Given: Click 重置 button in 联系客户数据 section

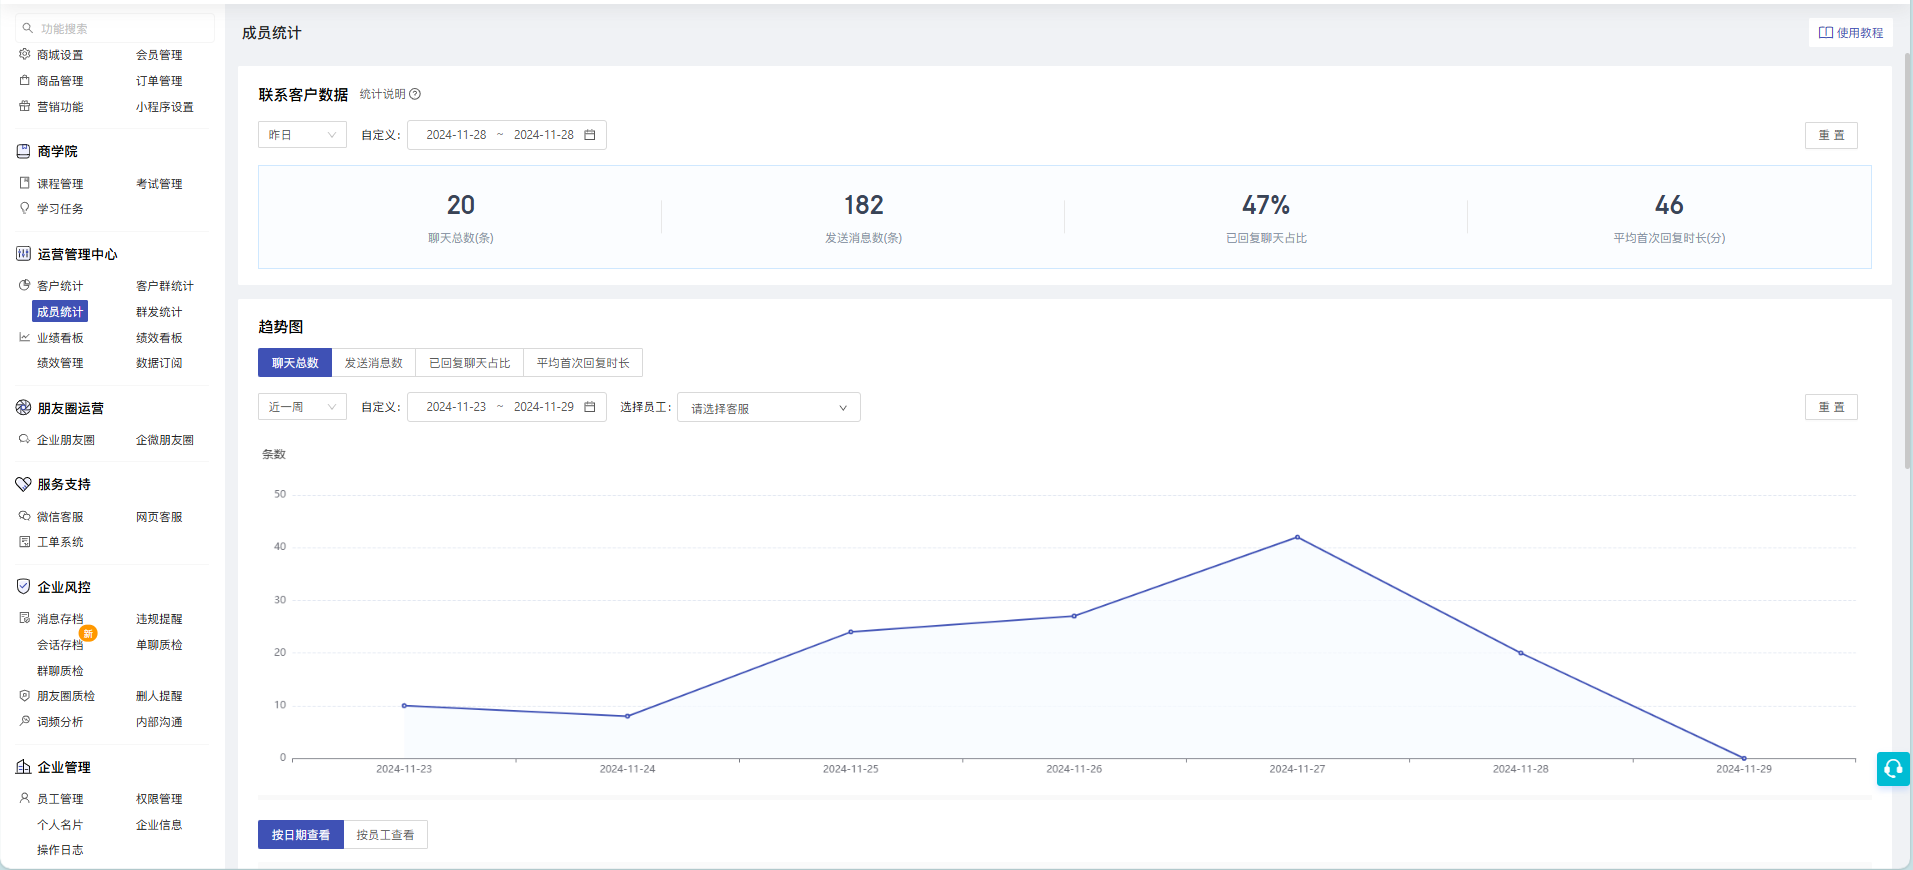Looking at the screenshot, I should click(x=1831, y=135).
